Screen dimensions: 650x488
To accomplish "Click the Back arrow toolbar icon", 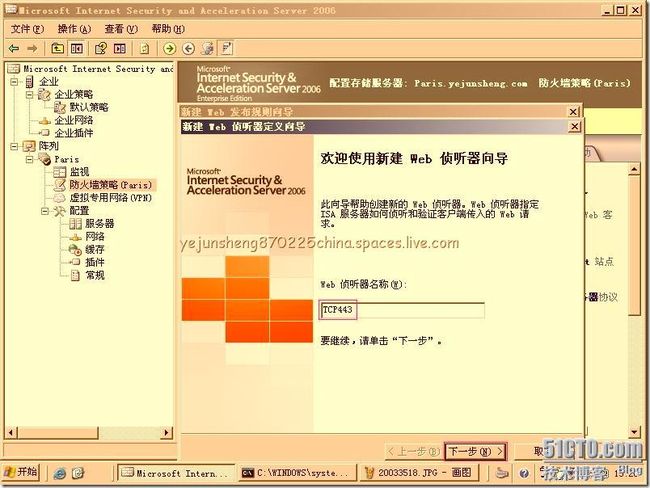I will 14,49.
